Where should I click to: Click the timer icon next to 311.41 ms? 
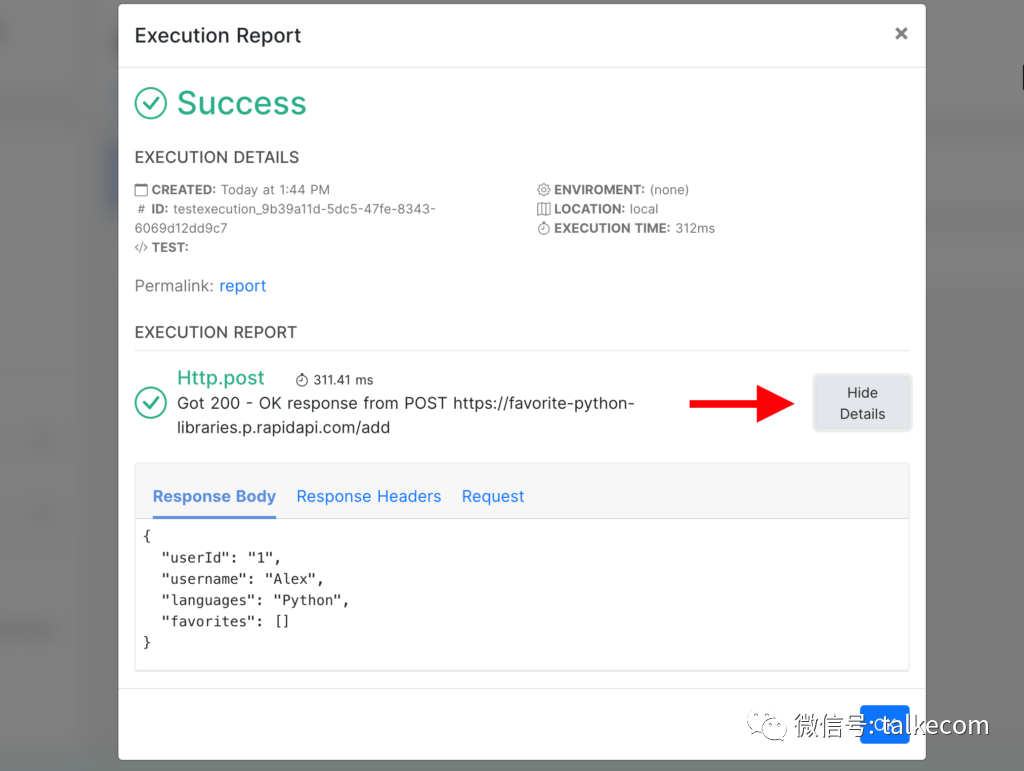click(302, 380)
